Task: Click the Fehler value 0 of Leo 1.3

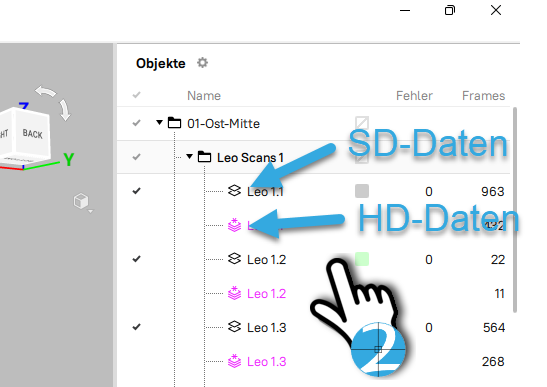Action: click(429, 328)
